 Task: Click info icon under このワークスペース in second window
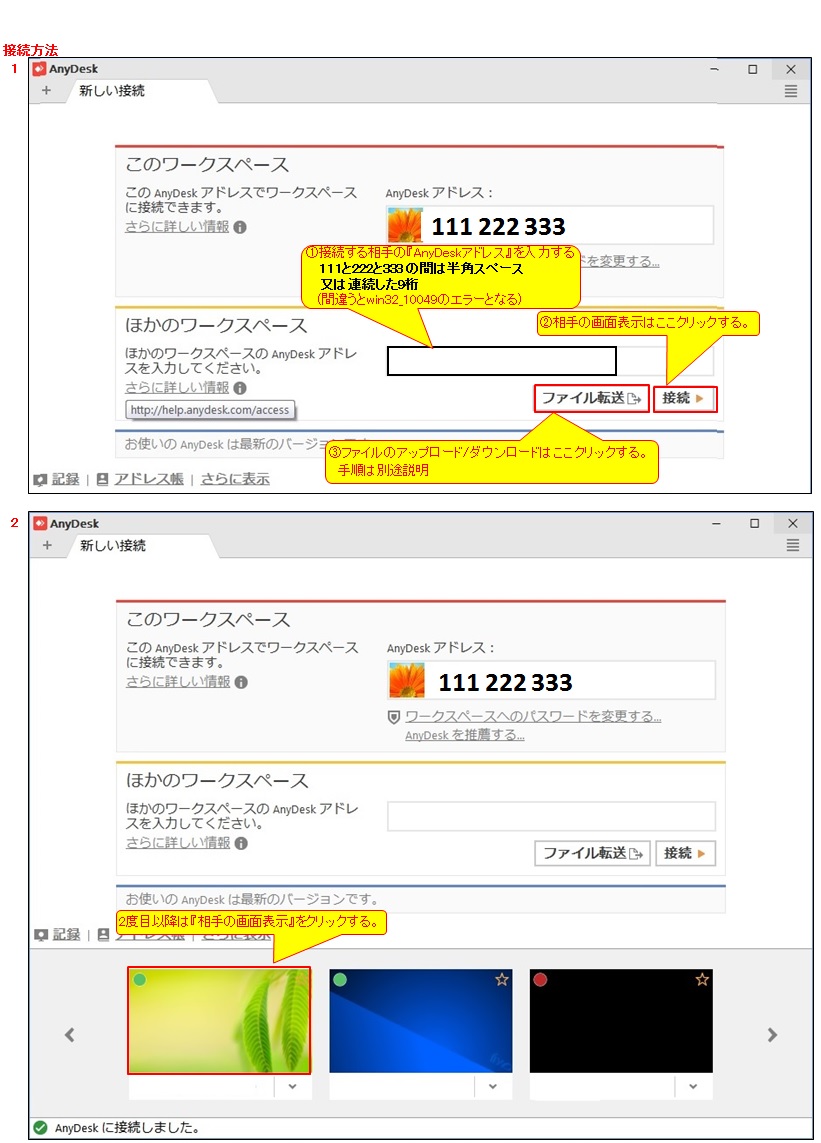(241, 682)
